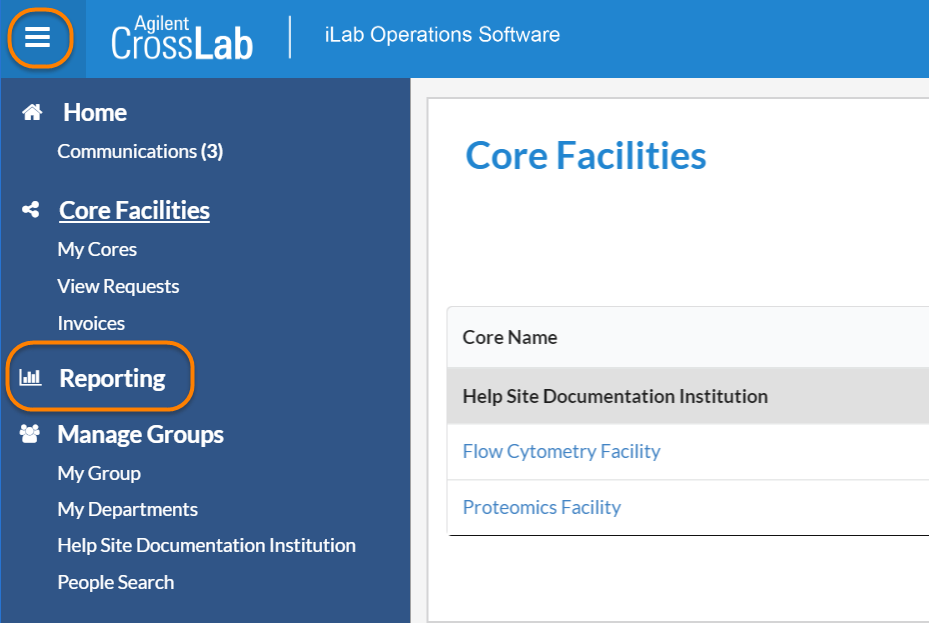
Task: Click the Reporting bar chart icon
Action: pyautogui.click(x=31, y=378)
